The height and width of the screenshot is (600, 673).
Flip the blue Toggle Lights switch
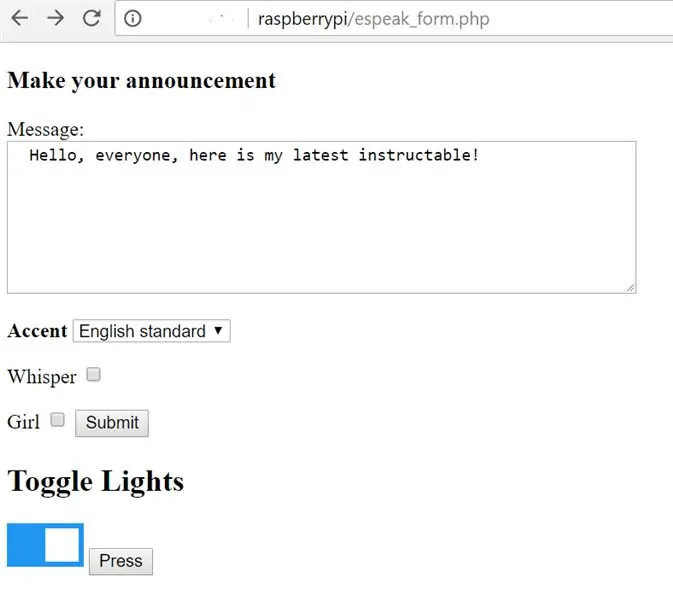(x=45, y=545)
